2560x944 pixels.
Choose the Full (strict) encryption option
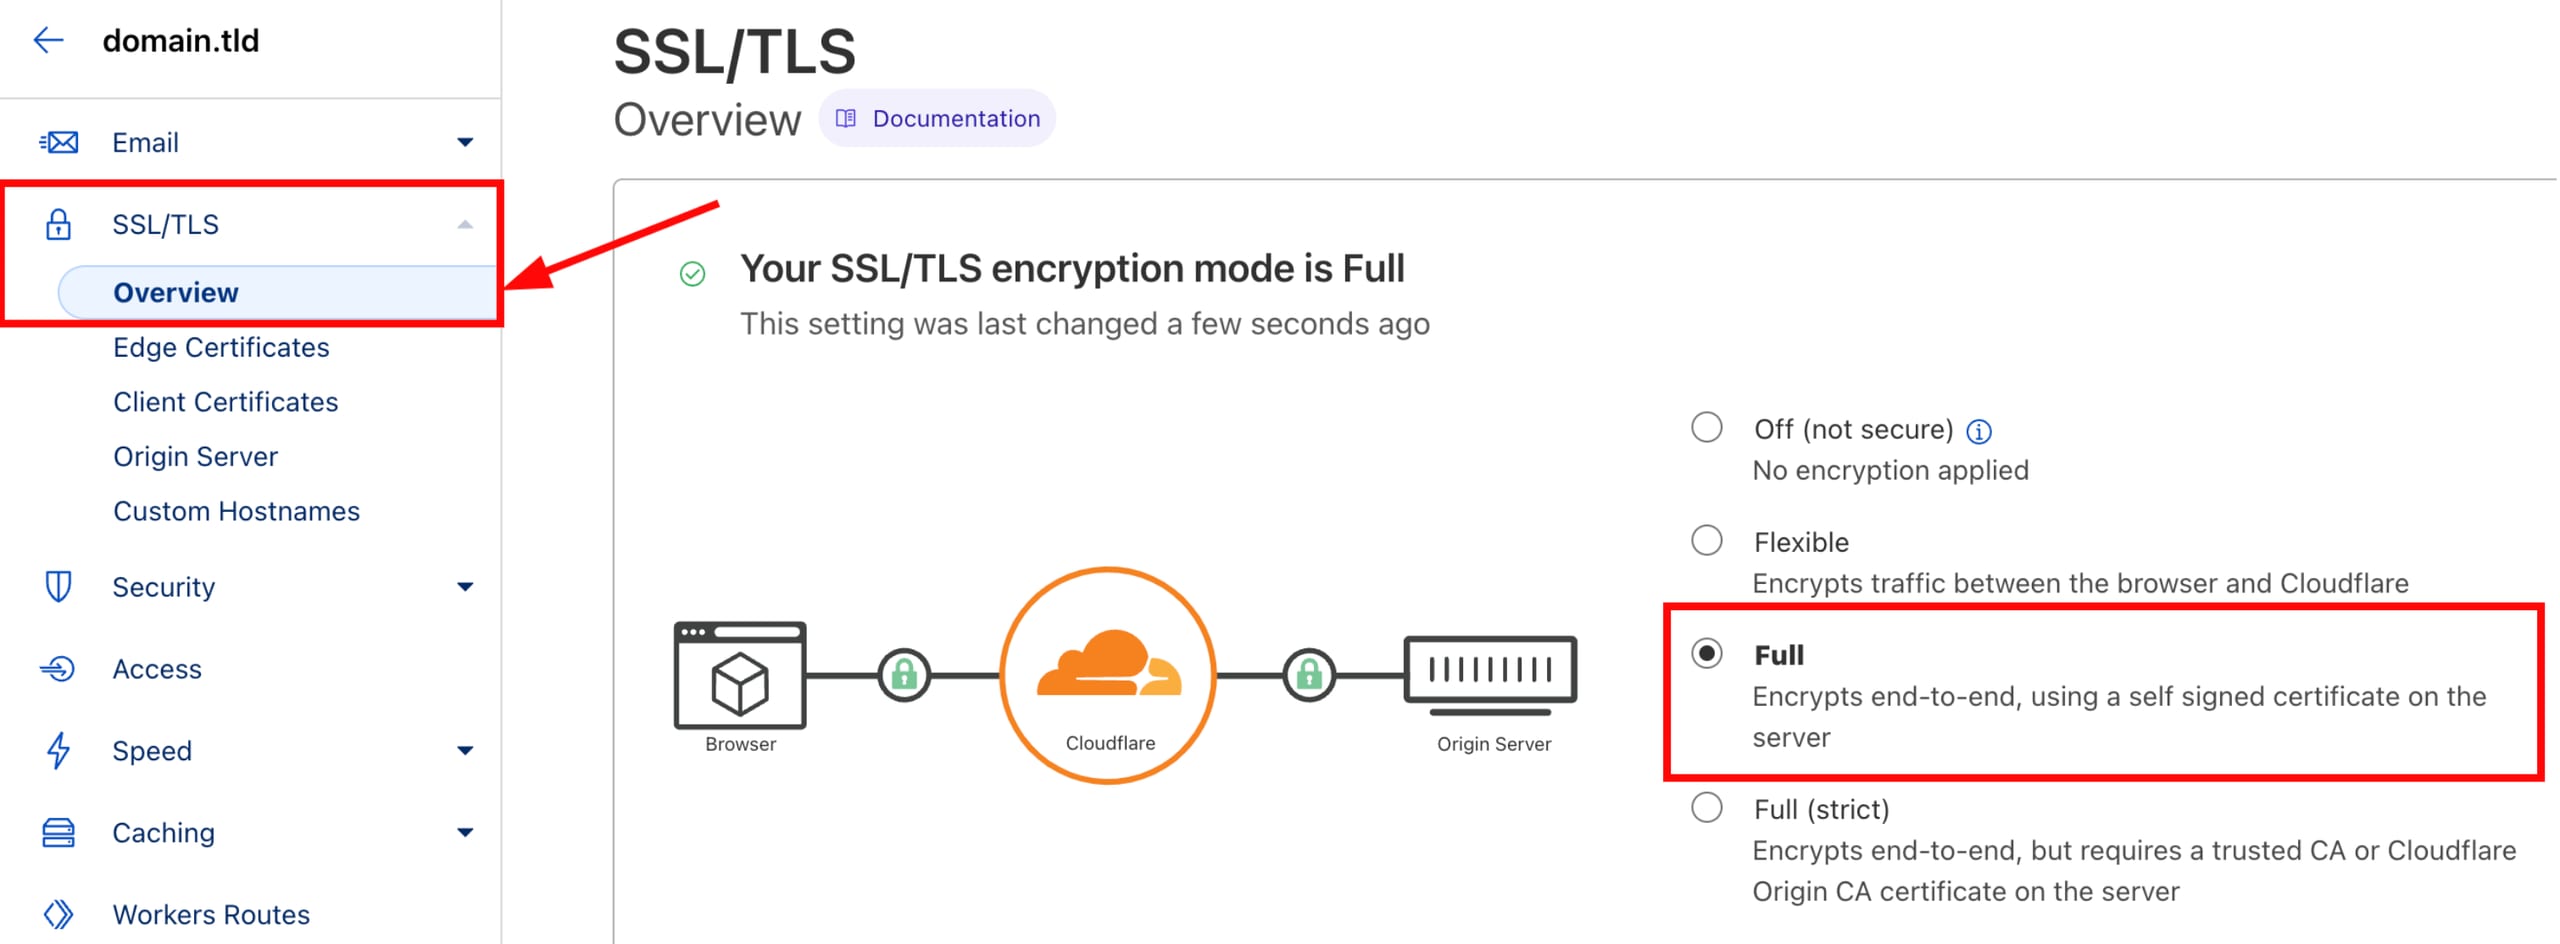click(1706, 808)
